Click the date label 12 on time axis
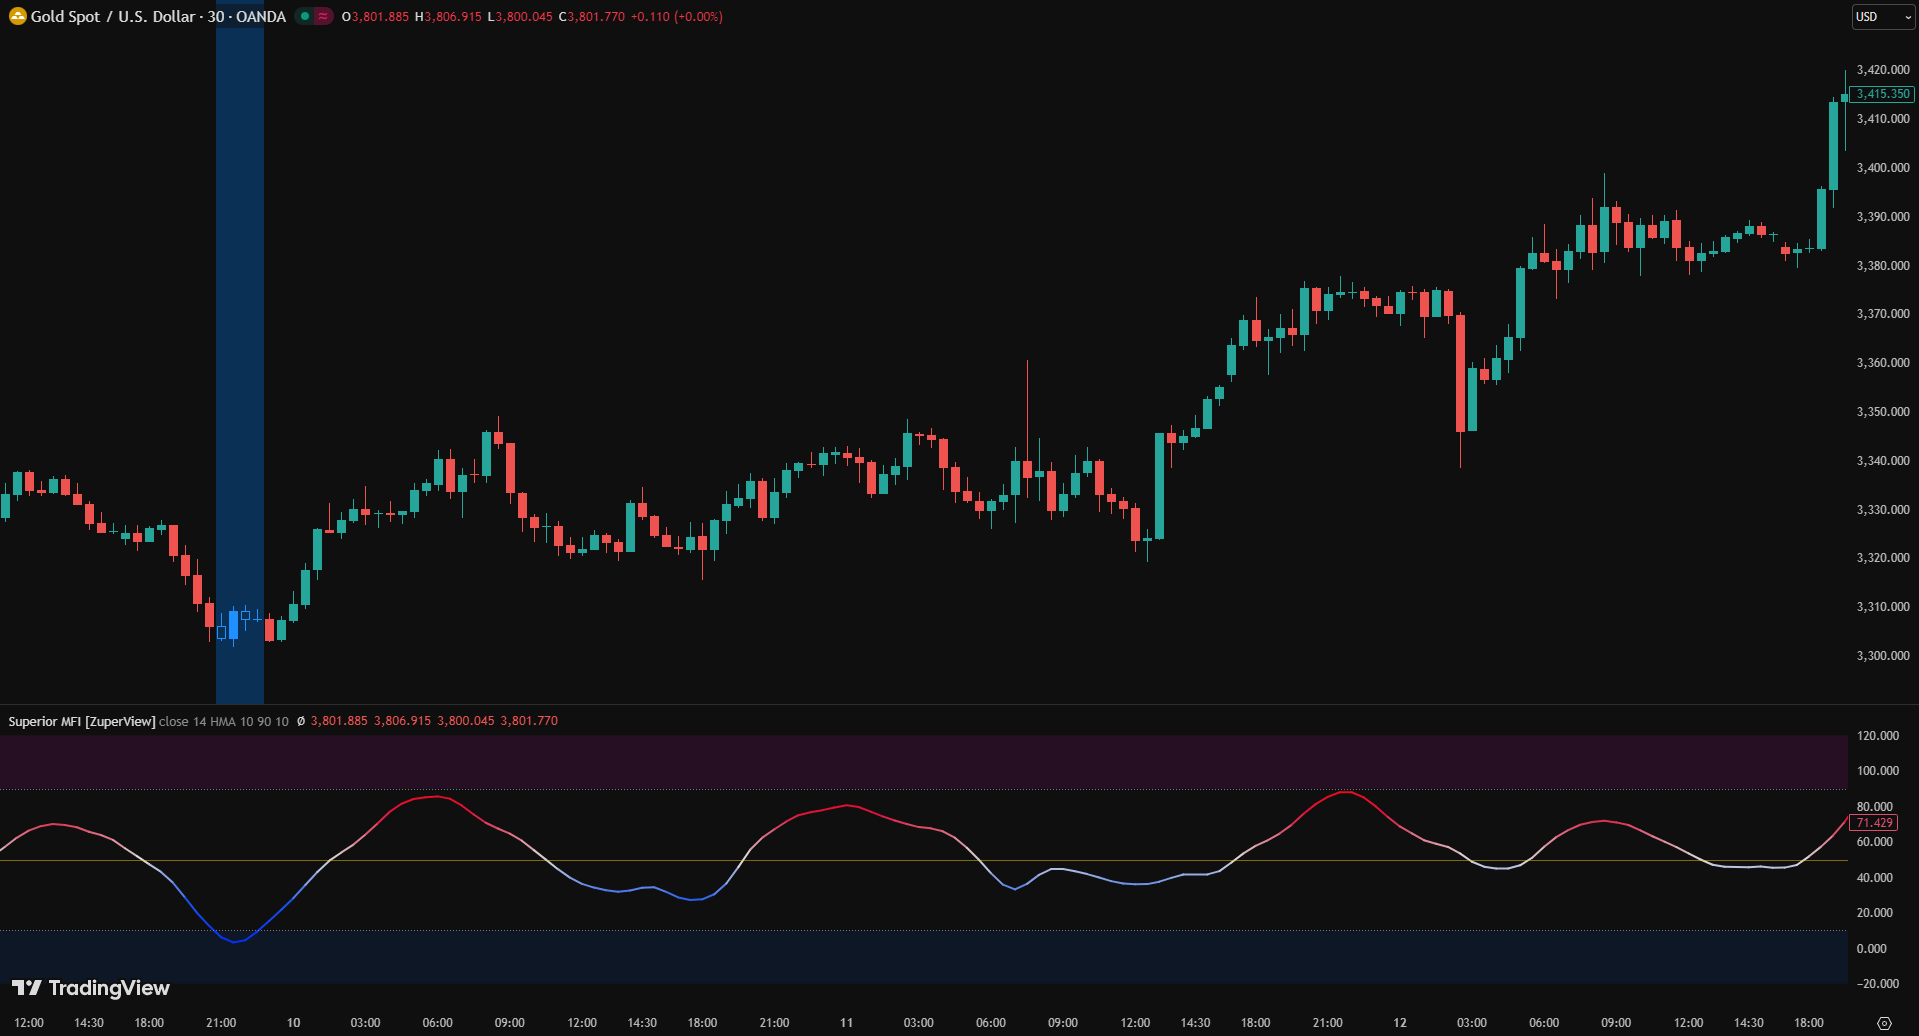Screen dimensions: 1919x1036 tap(1400, 1023)
